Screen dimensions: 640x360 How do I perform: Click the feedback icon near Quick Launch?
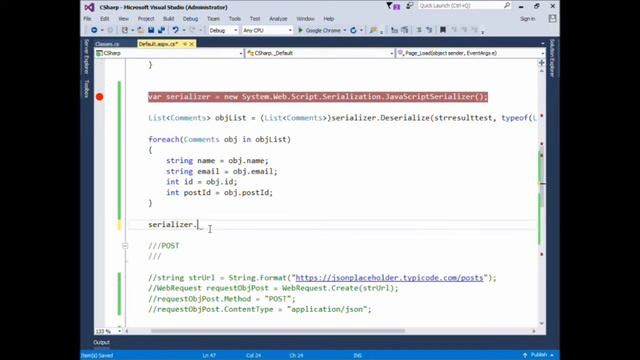coord(409,6)
